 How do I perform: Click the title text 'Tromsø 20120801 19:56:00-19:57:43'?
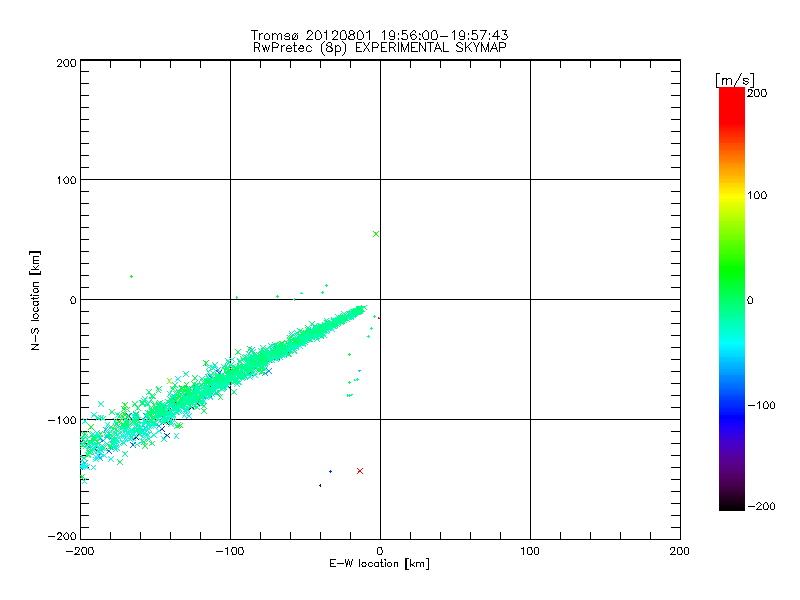(379, 35)
